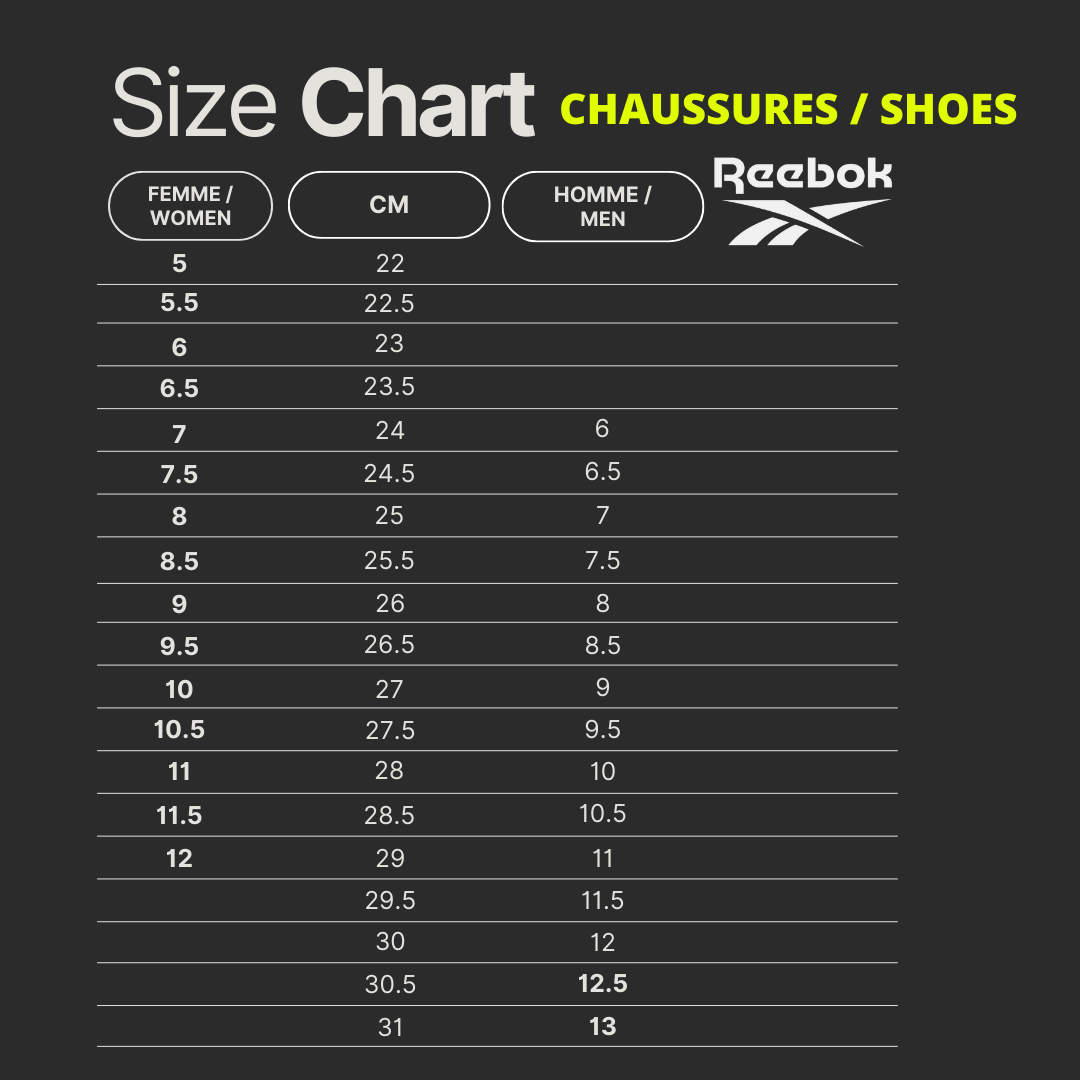Image resolution: width=1080 pixels, height=1080 pixels.
Task: Click the 31 CM value
Action: [390, 1027]
